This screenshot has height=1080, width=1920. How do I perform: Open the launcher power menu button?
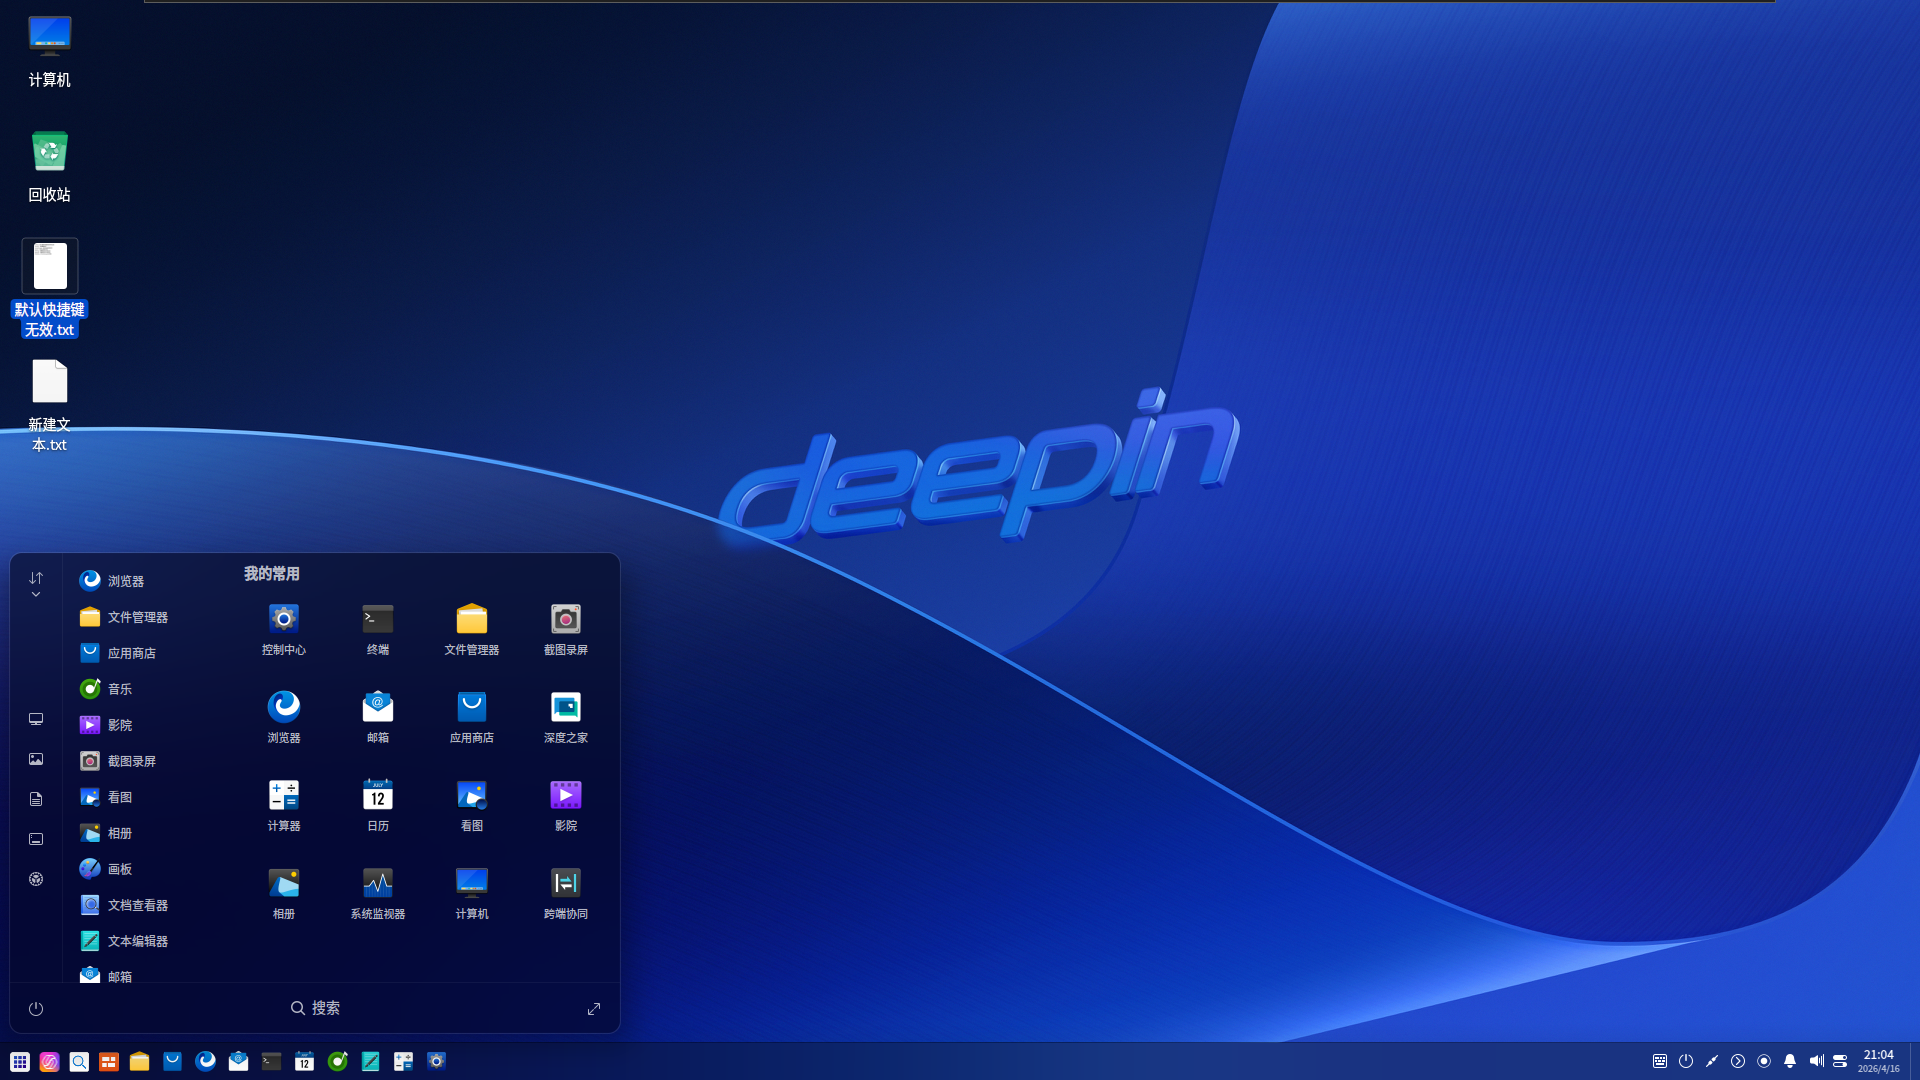pyautogui.click(x=36, y=1009)
